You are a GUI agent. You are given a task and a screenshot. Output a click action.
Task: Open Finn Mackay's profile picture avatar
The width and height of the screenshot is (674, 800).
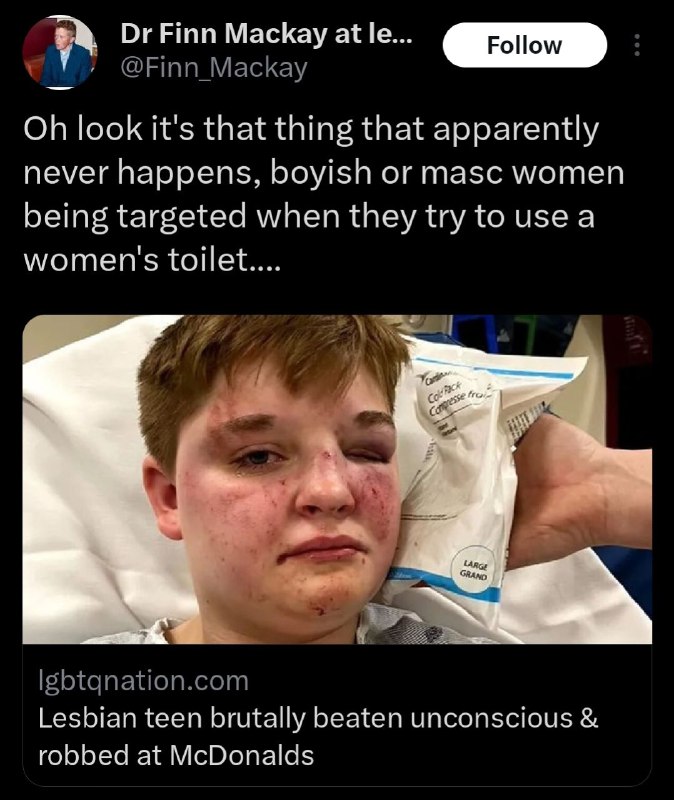coord(60,53)
